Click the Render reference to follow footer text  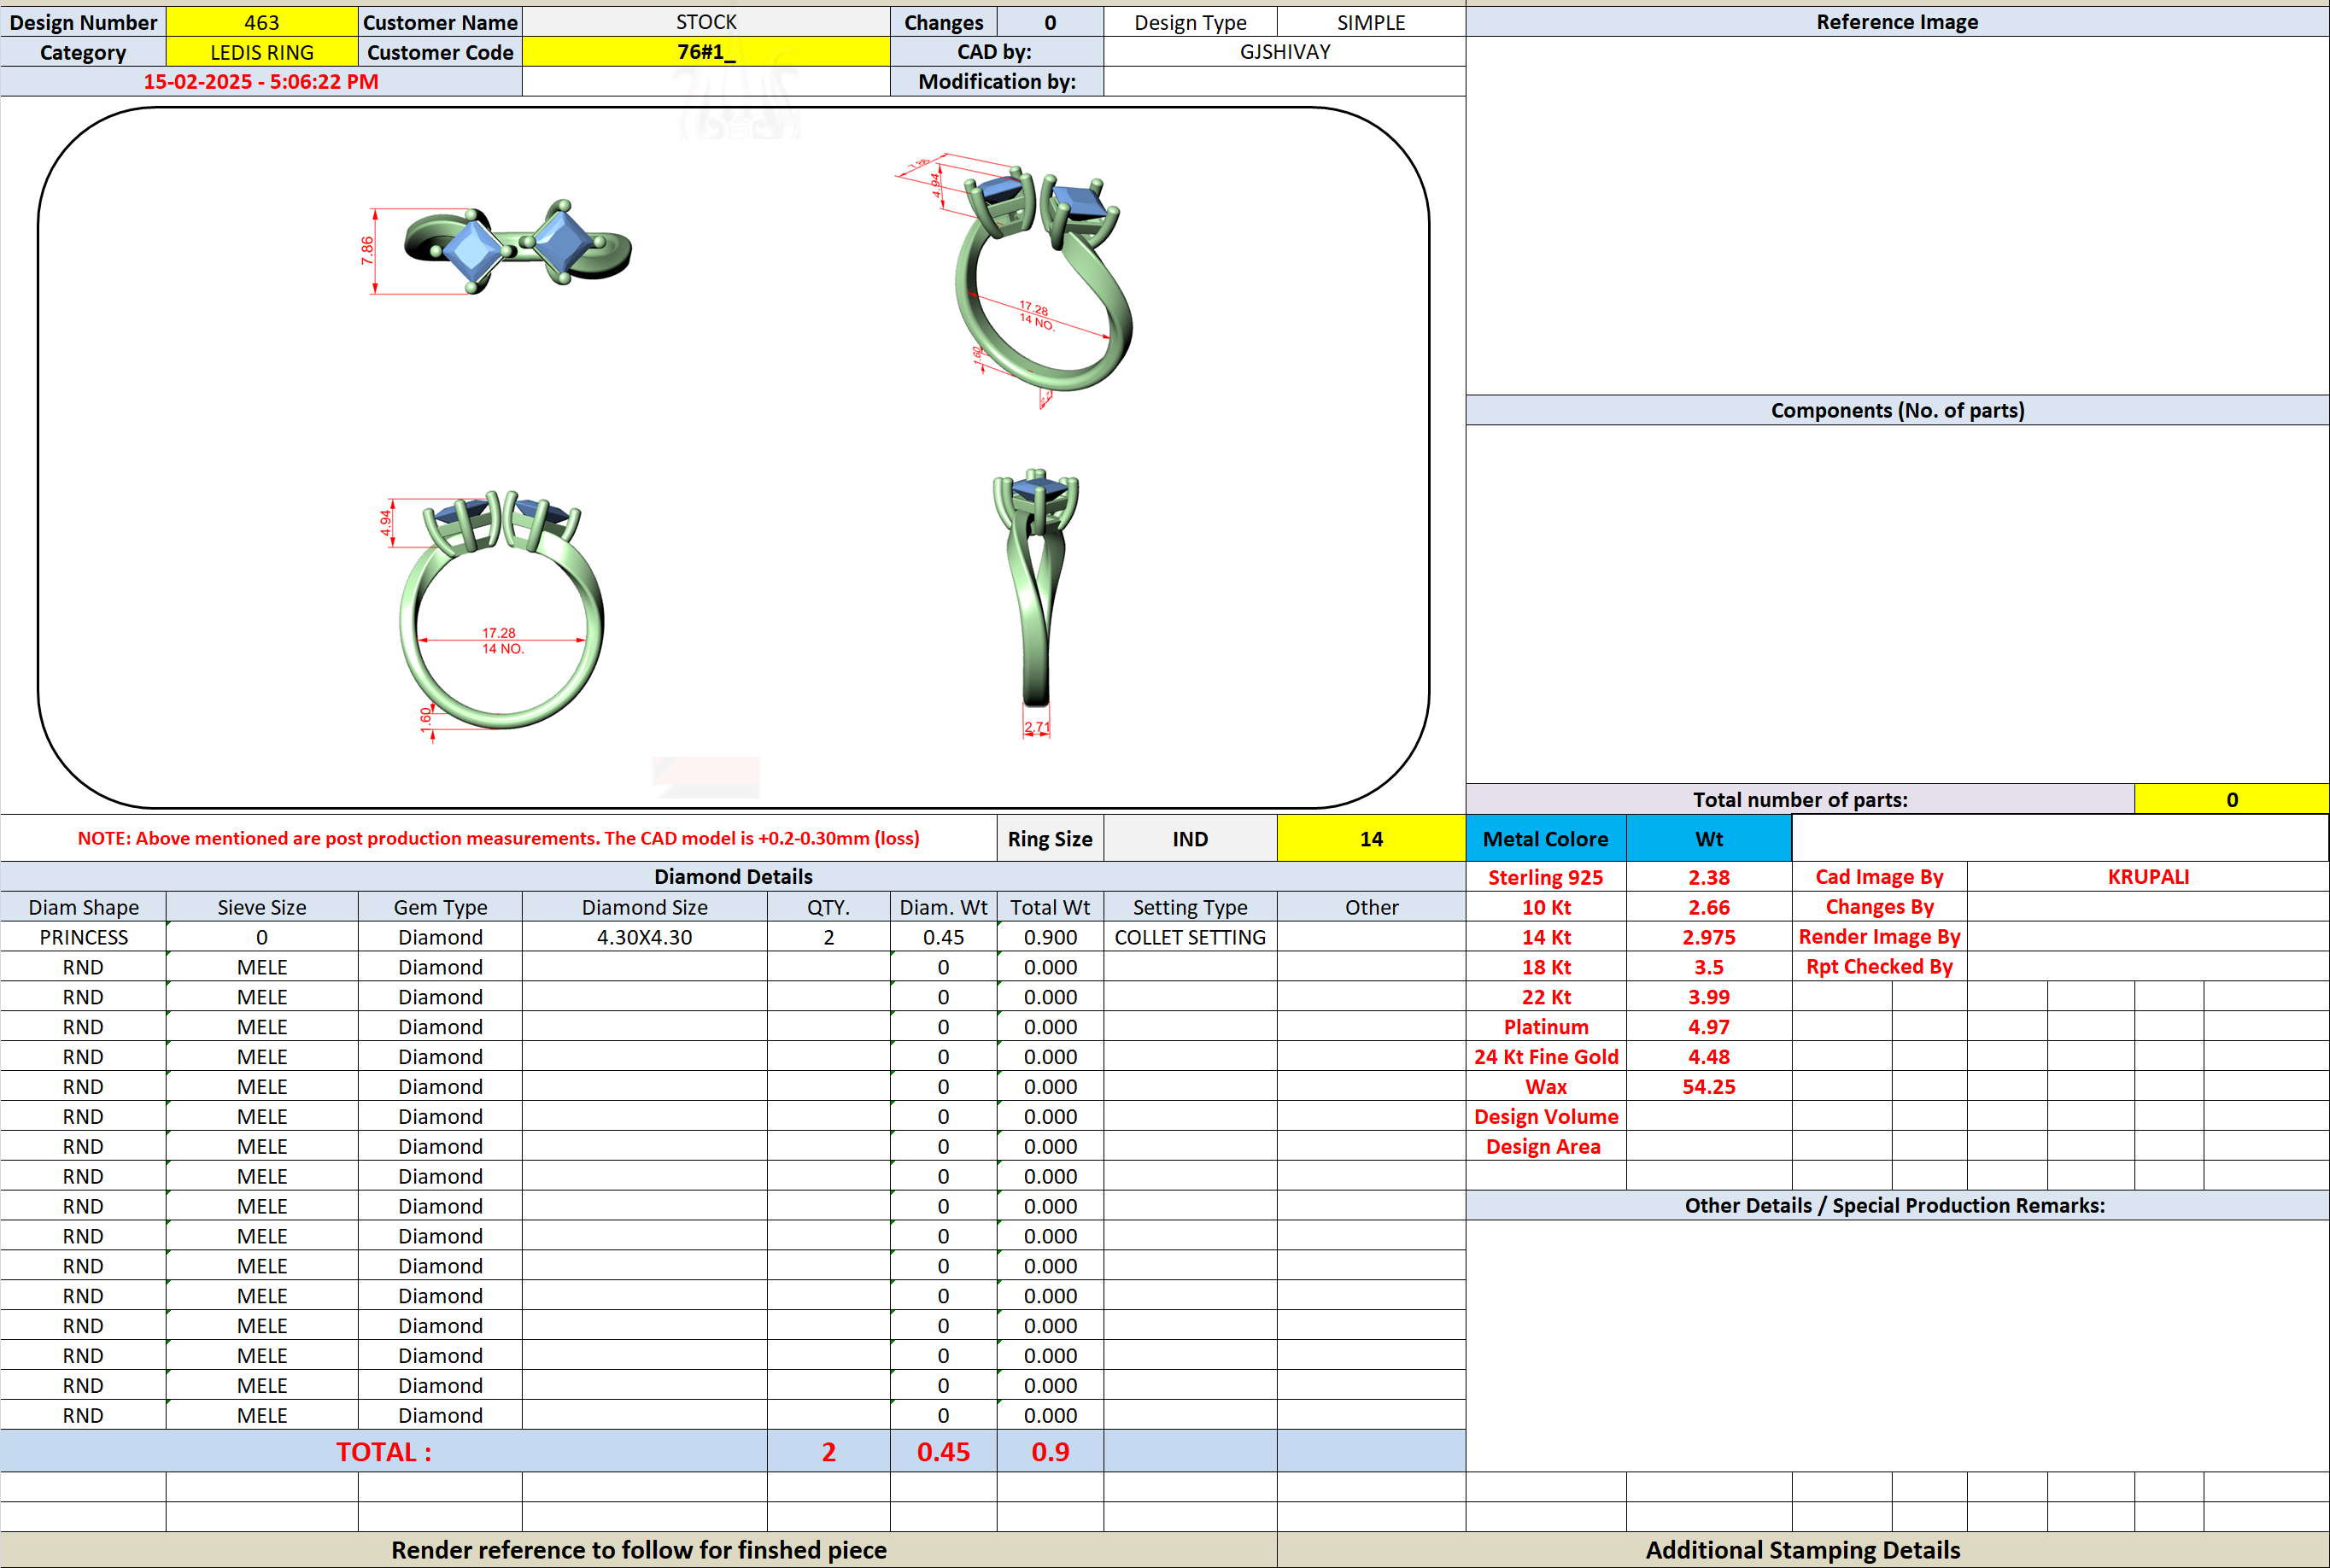(x=639, y=1550)
